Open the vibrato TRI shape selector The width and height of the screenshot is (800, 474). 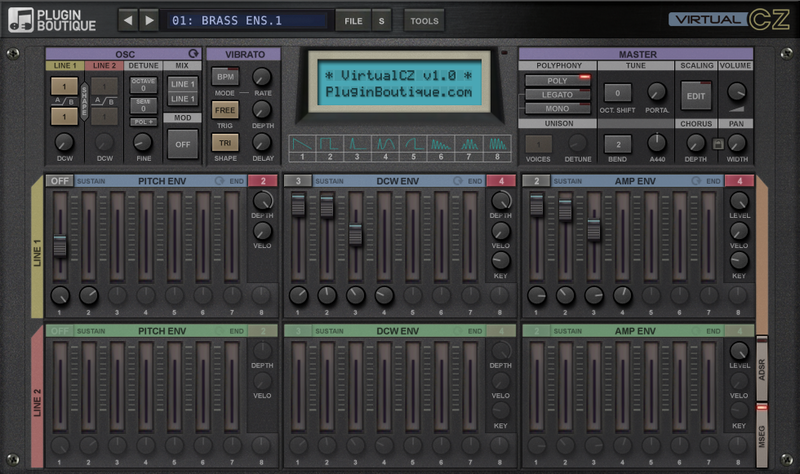click(x=224, y=143)
